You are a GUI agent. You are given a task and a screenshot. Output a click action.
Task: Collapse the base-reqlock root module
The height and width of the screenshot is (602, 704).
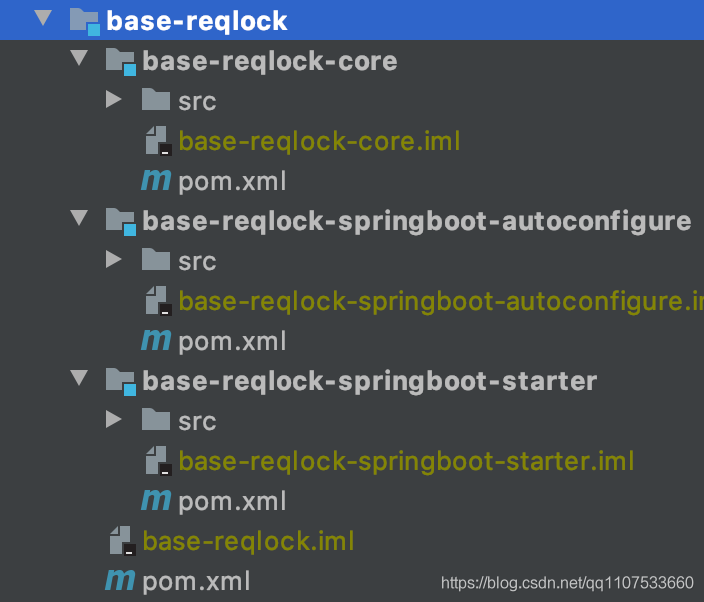[43, 18]
